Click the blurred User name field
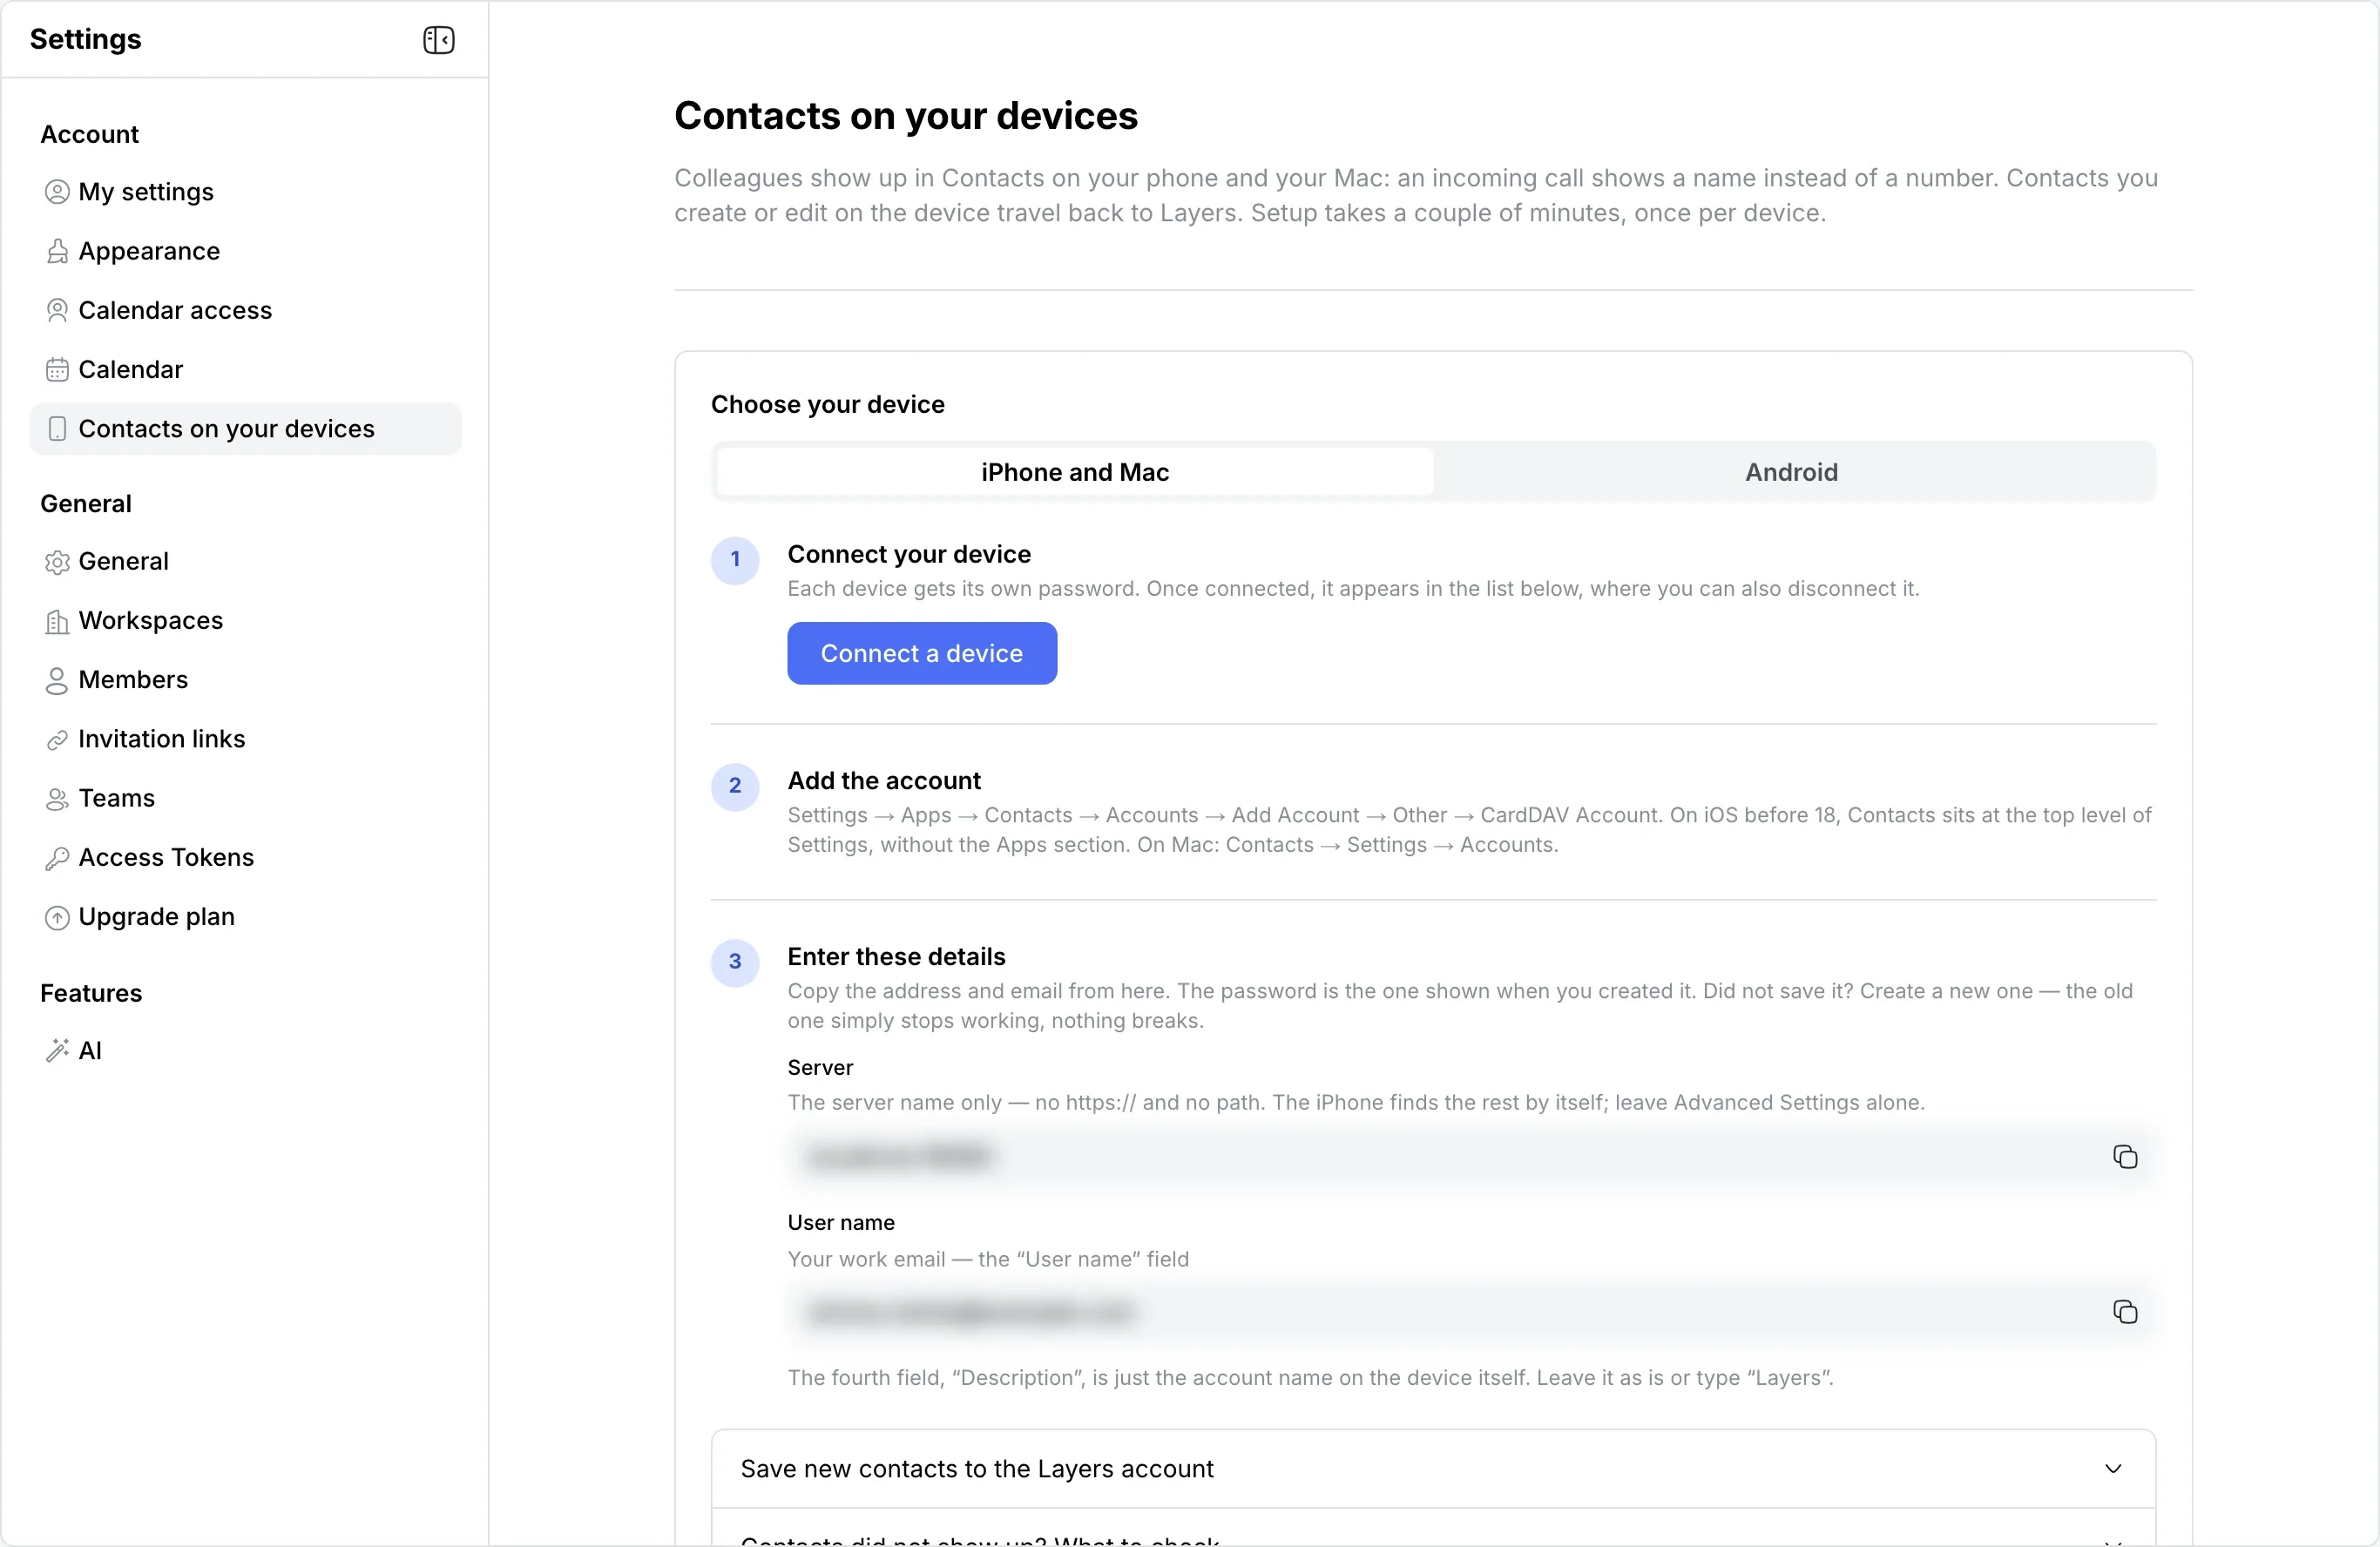Viewport: 2380px width, 1547px height. (1470, 1312)
